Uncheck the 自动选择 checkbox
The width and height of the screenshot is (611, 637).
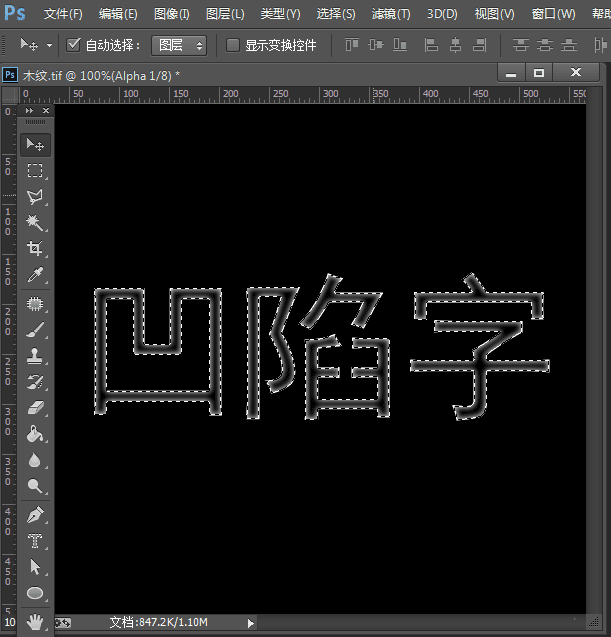pyautogui.click(x=73, y=44)
